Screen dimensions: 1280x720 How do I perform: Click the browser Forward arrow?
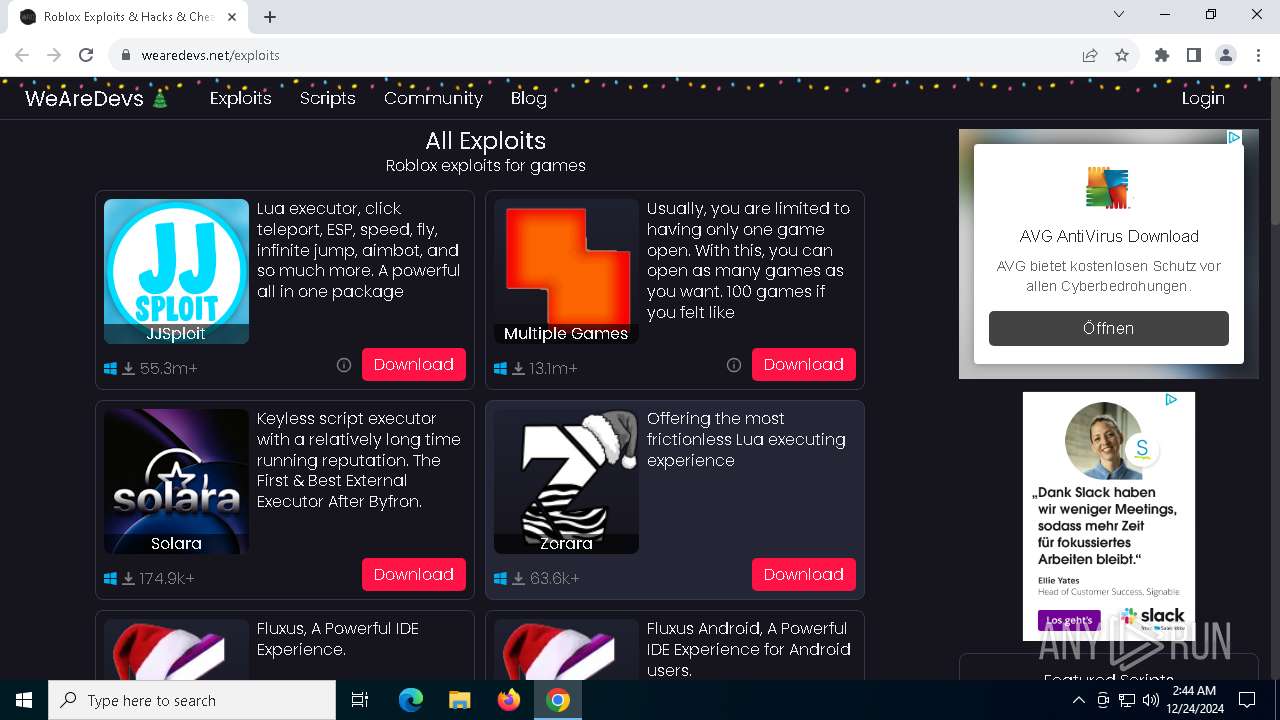pos(54,55)
